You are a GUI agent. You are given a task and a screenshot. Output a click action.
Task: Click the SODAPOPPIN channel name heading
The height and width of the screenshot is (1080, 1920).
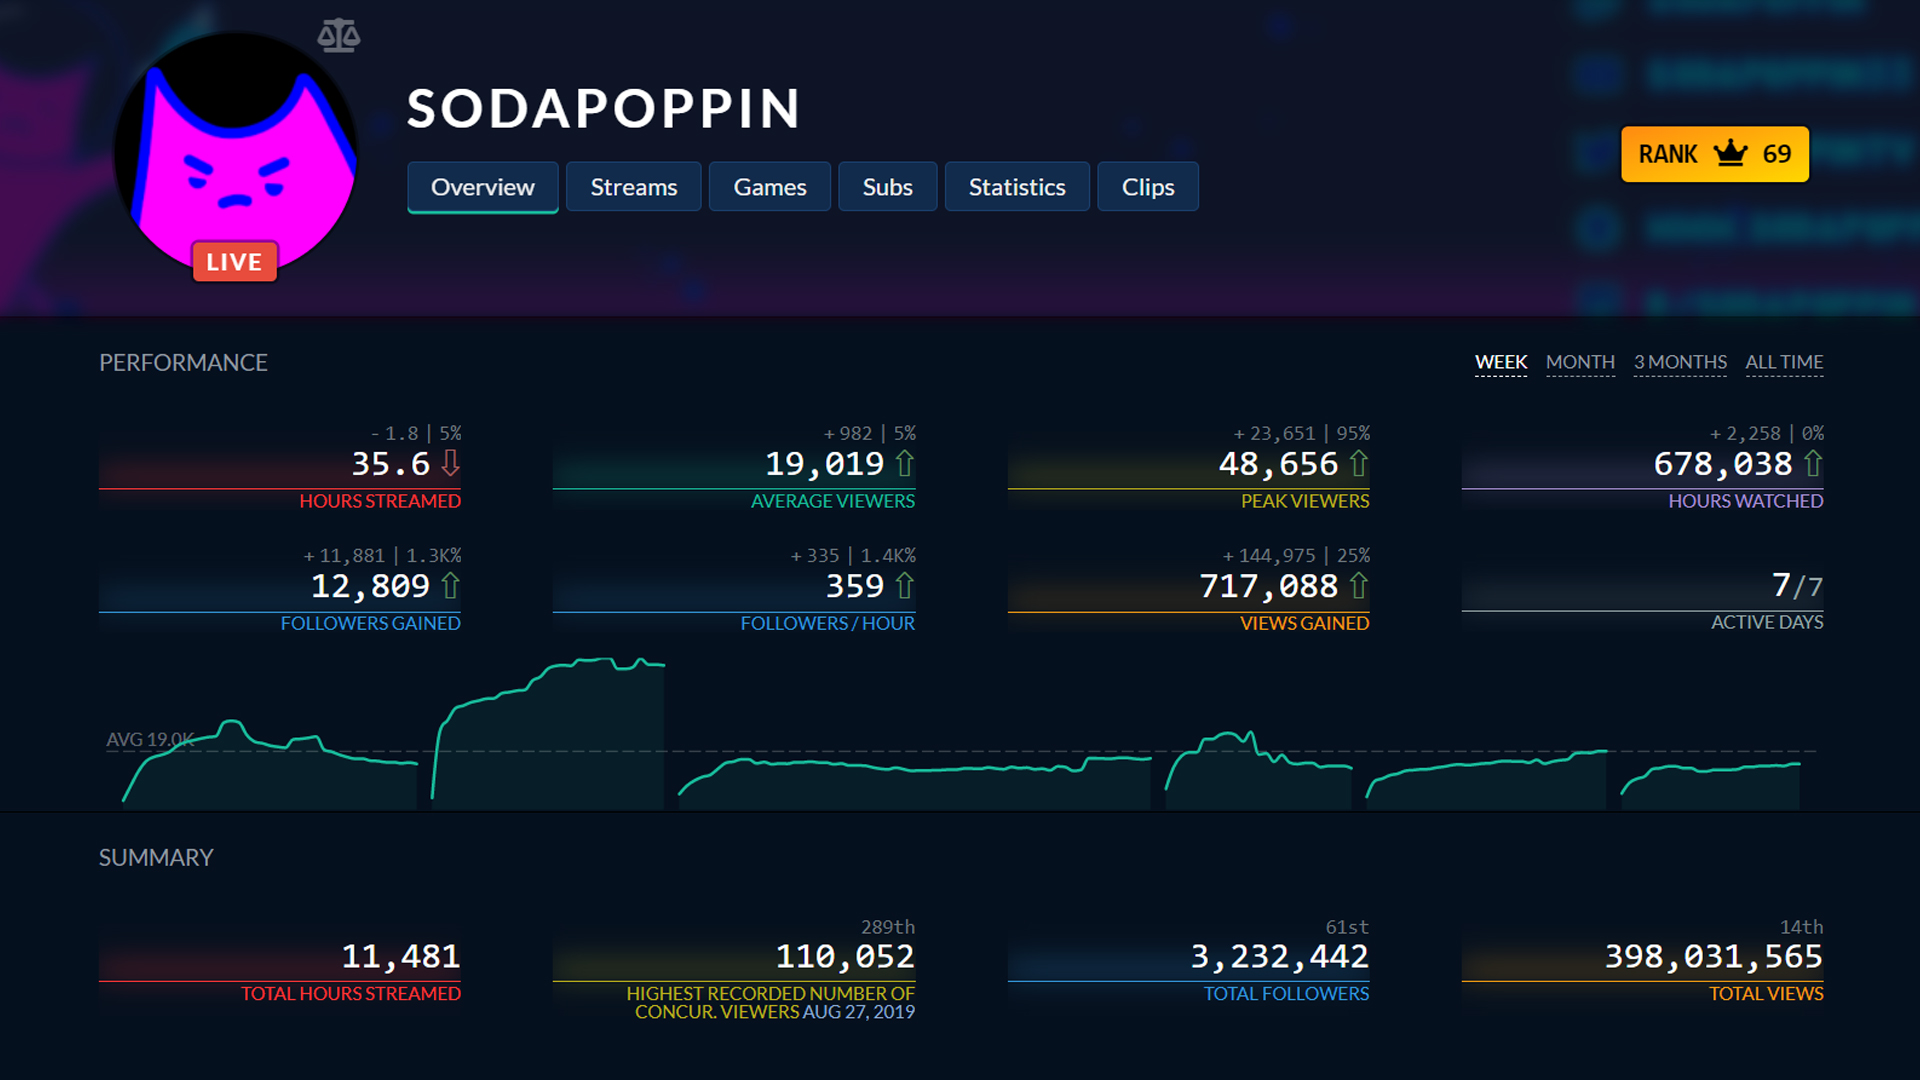(x=604, y=108)
